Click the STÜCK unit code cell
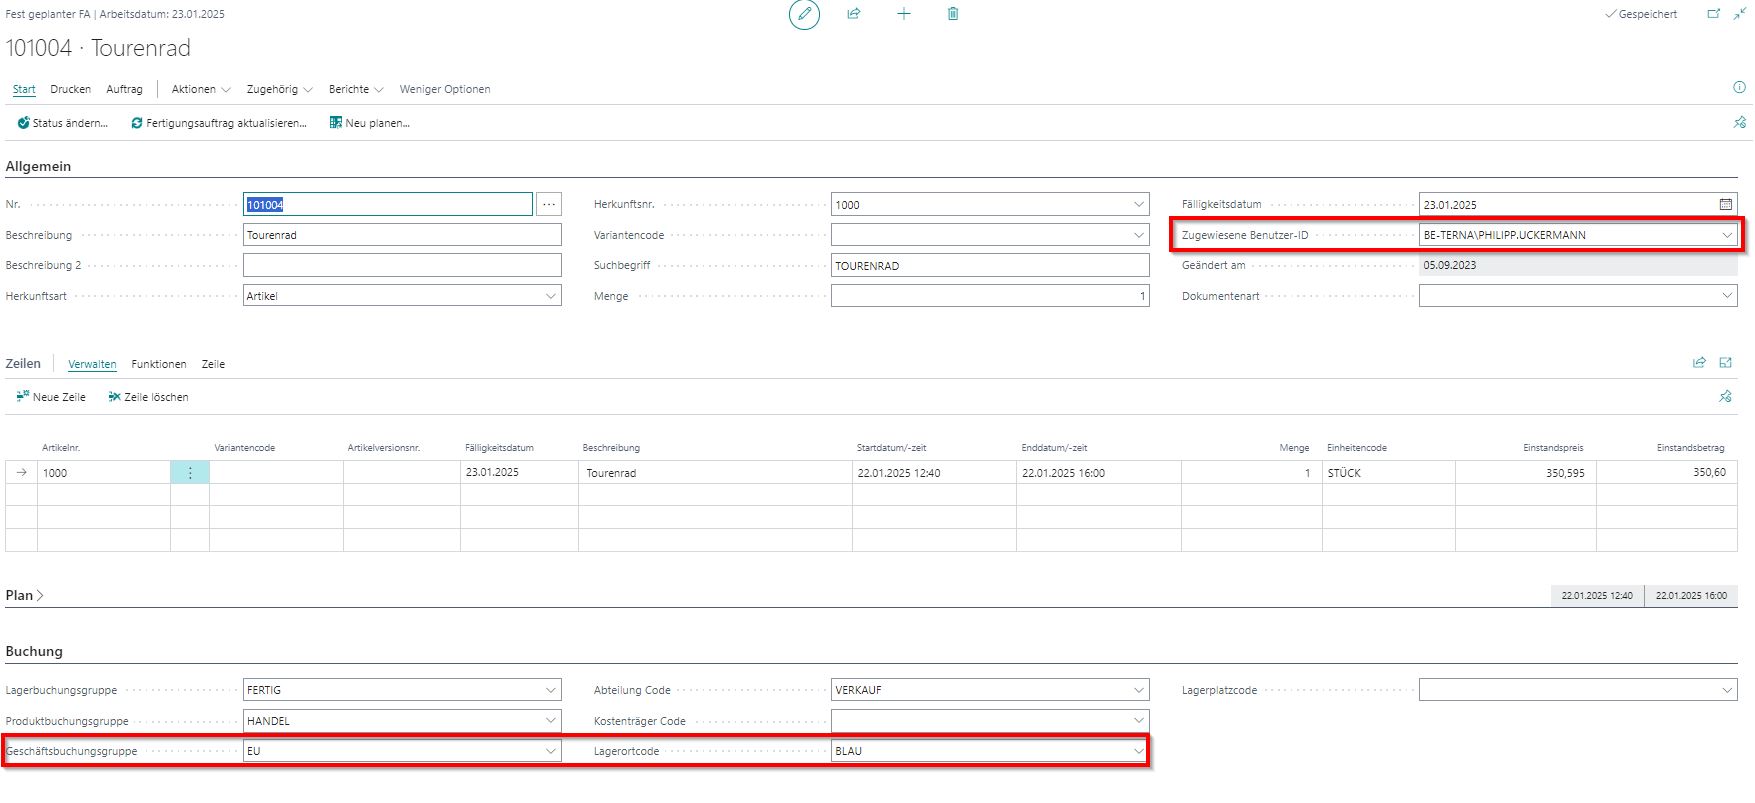Screen dimensions: 1755x803 [1389, 473]
